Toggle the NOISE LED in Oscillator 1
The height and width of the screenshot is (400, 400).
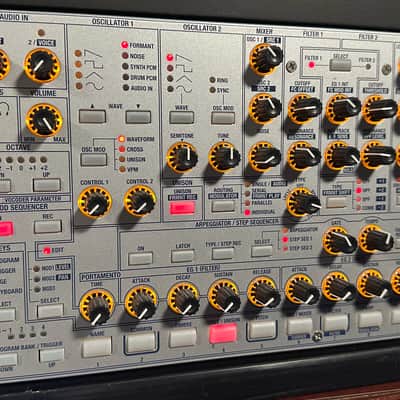pyautogui.click(x=125, y=56)
